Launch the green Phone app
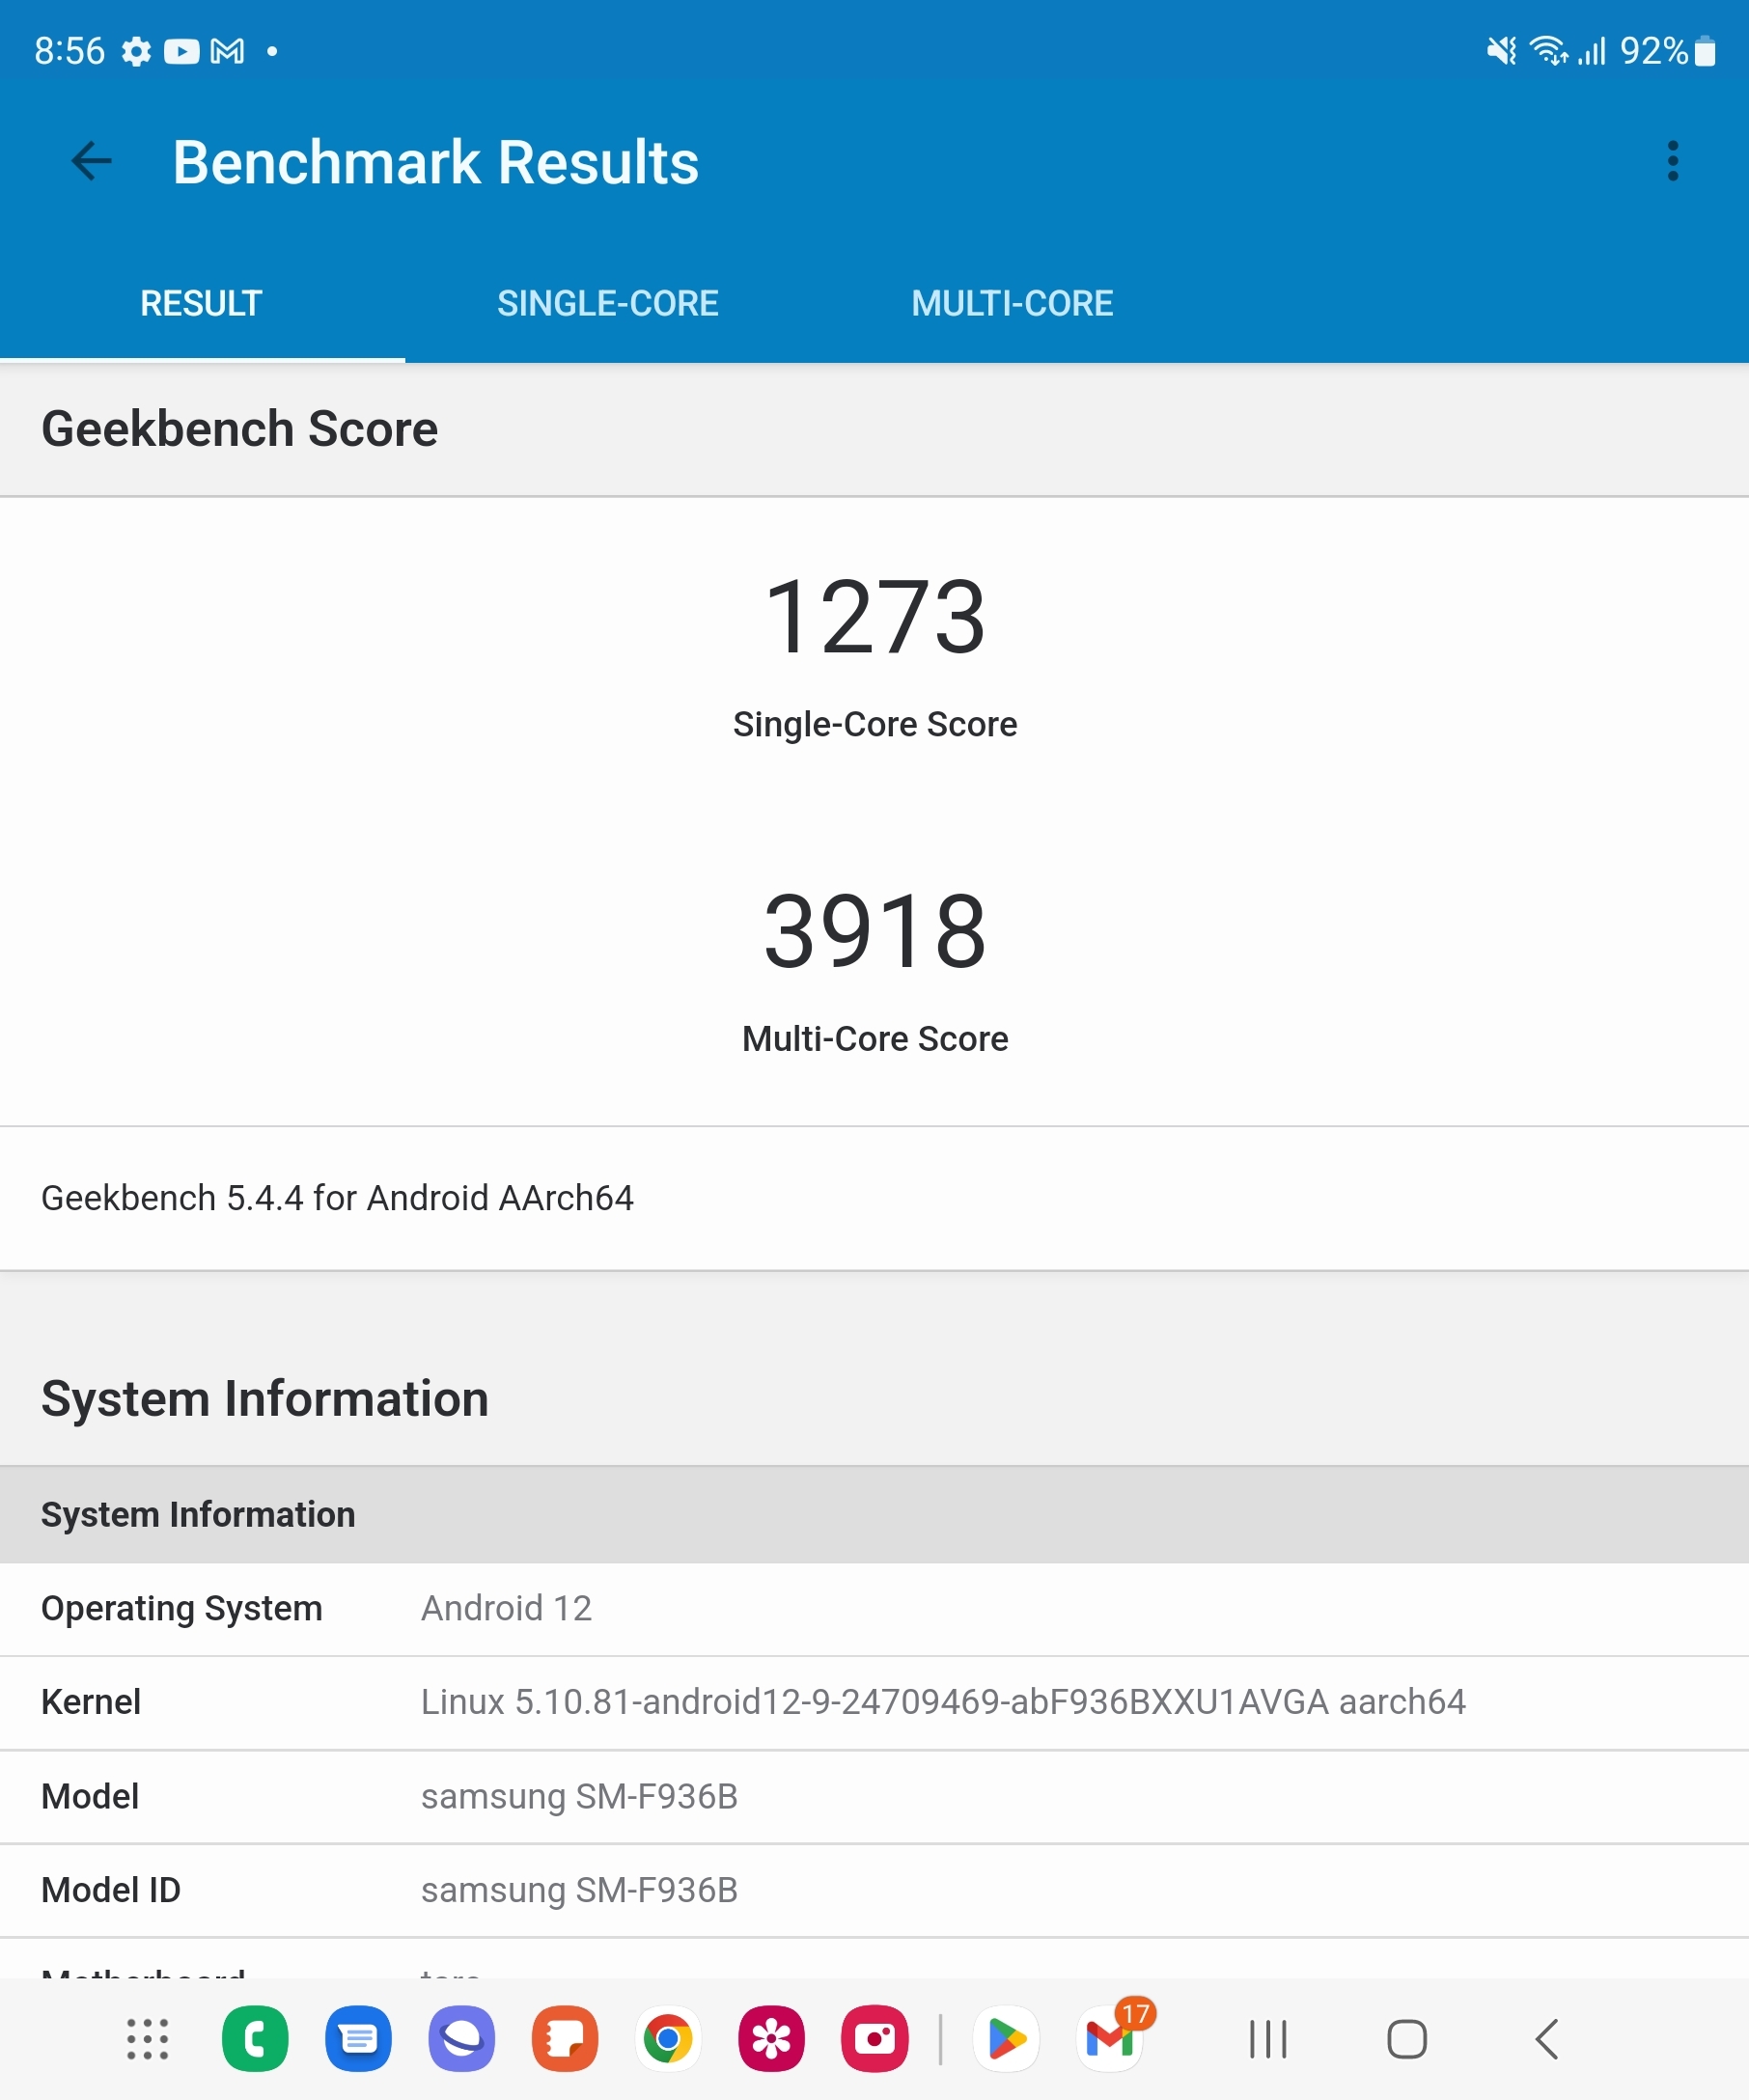This screenshot has height=2100, width=1749. (x=255, y=2039)
